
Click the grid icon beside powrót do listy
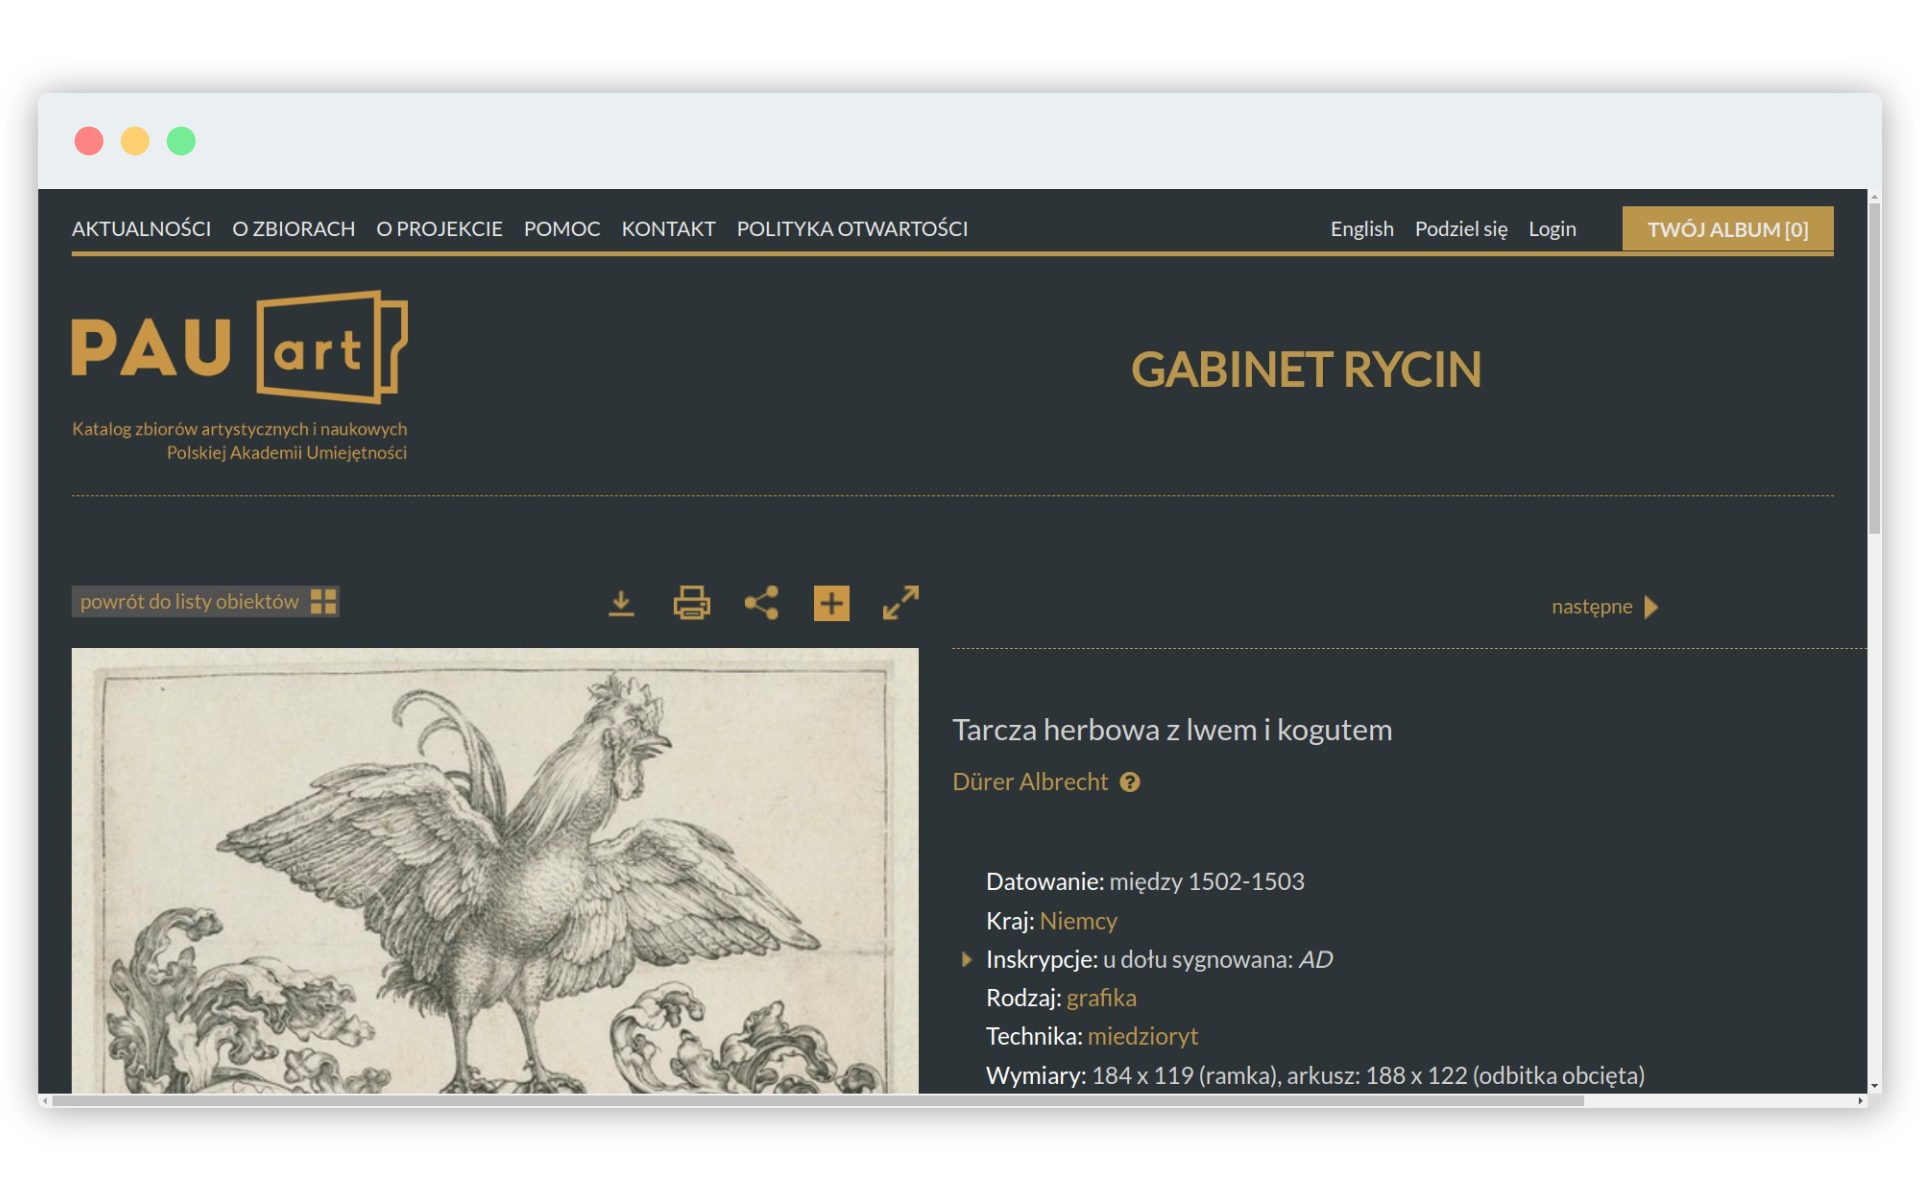point(323,601)
